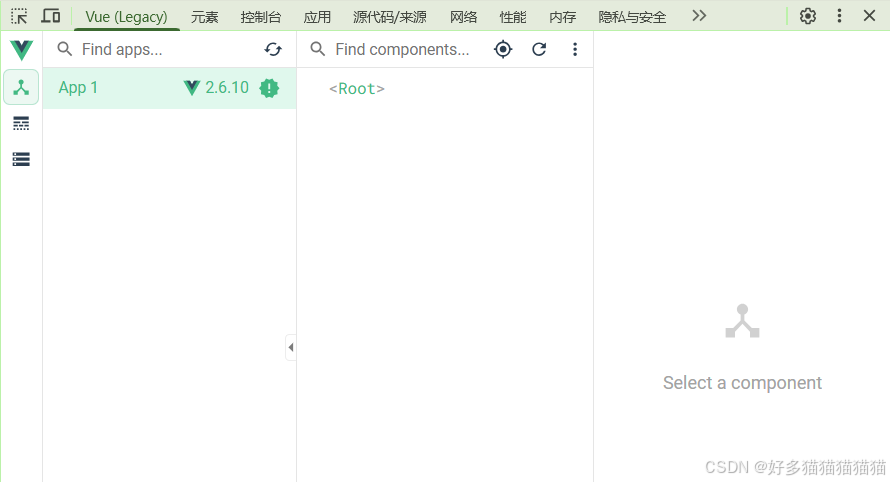The image size is (890, 482).
Task: Close the DevTools panel
Action: coord(869,16)
